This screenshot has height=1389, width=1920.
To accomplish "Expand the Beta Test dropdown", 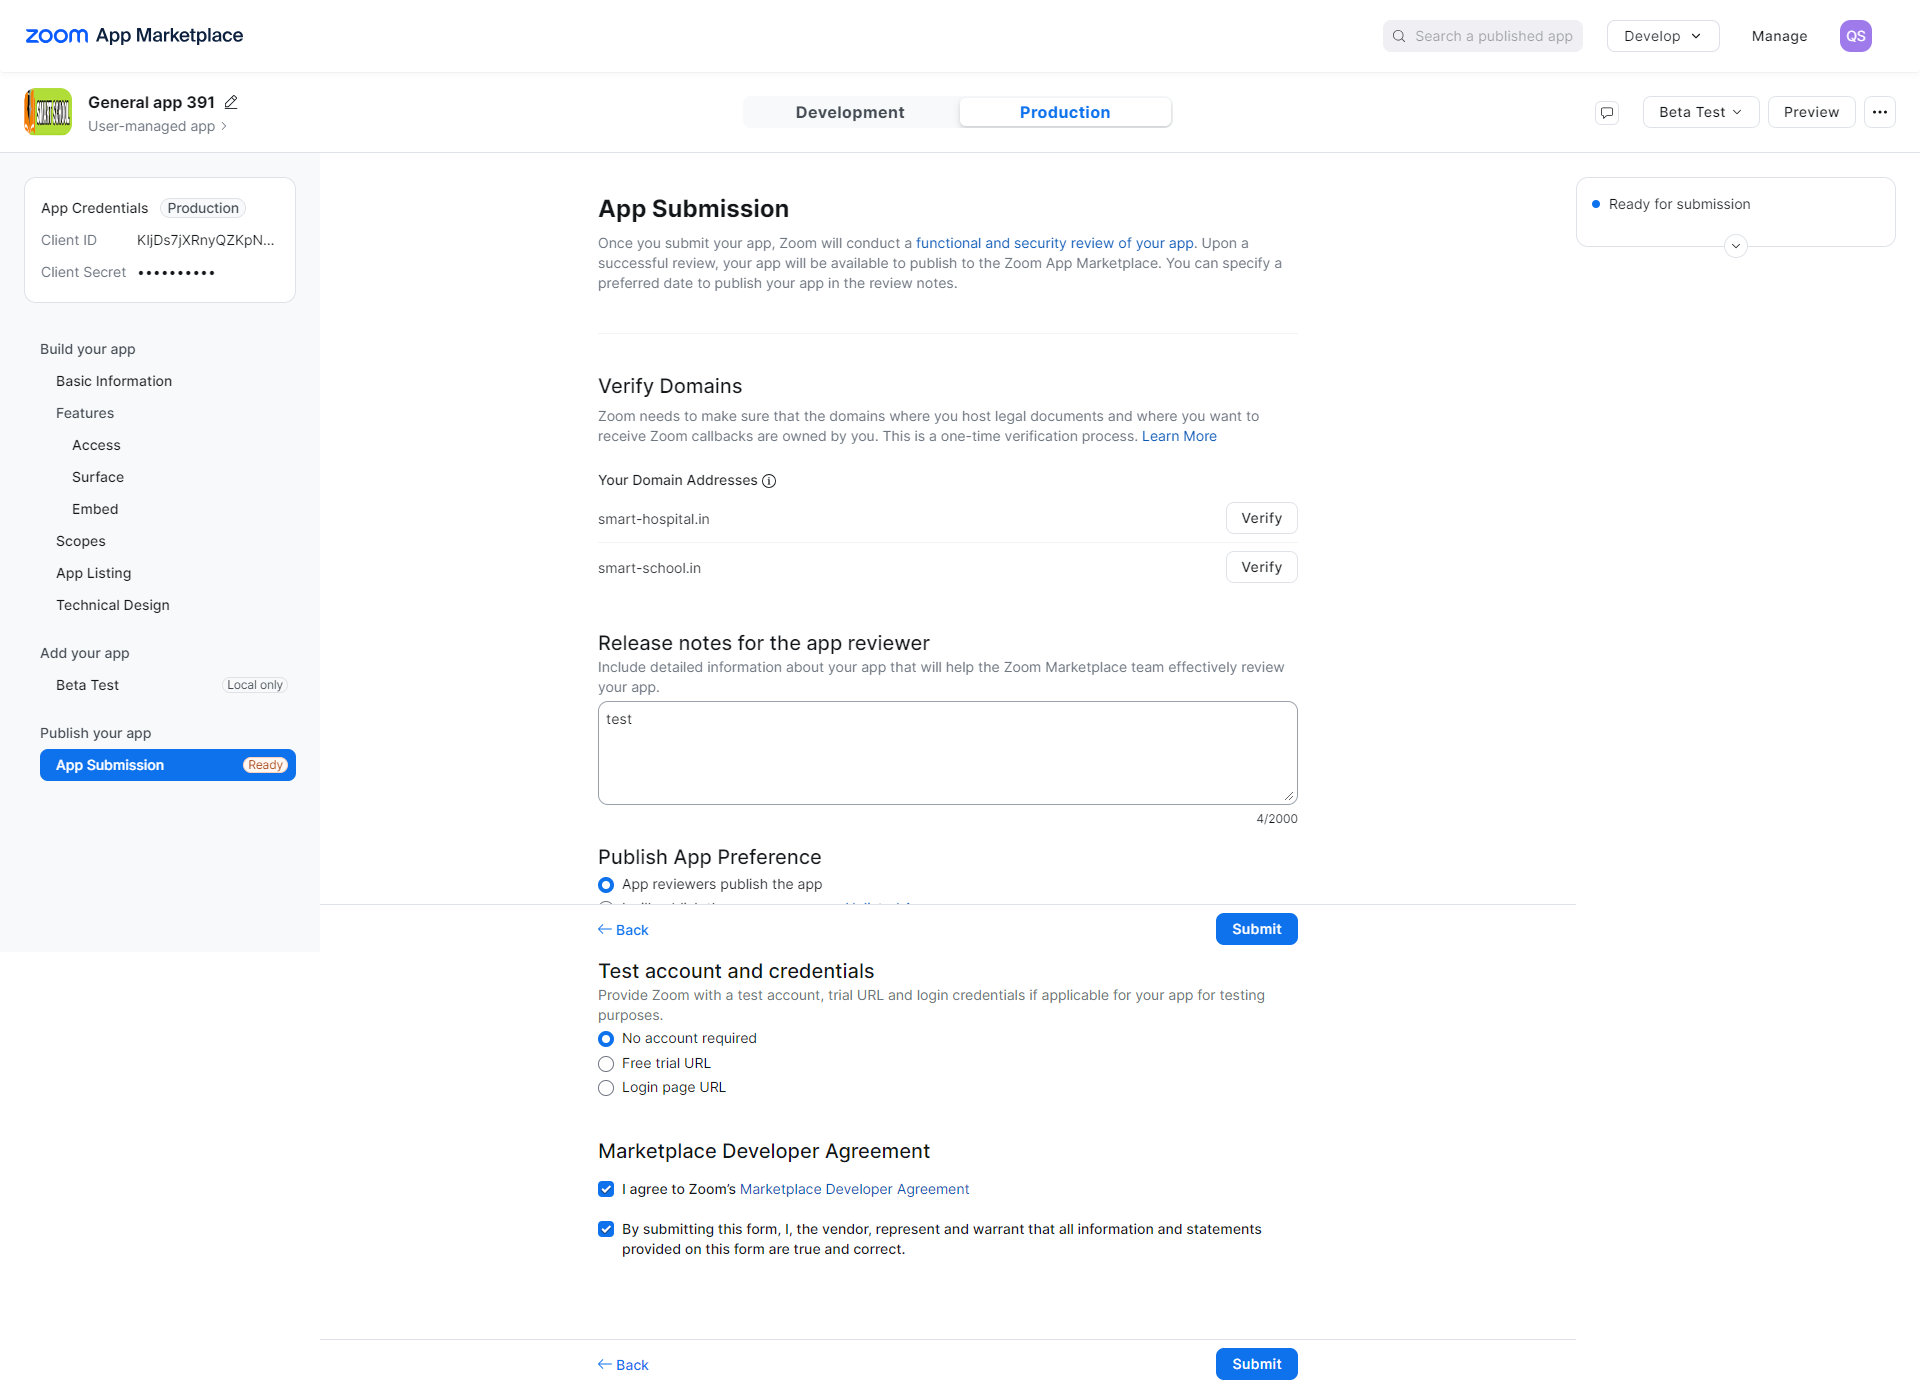I will click(x=1700, y=112).
